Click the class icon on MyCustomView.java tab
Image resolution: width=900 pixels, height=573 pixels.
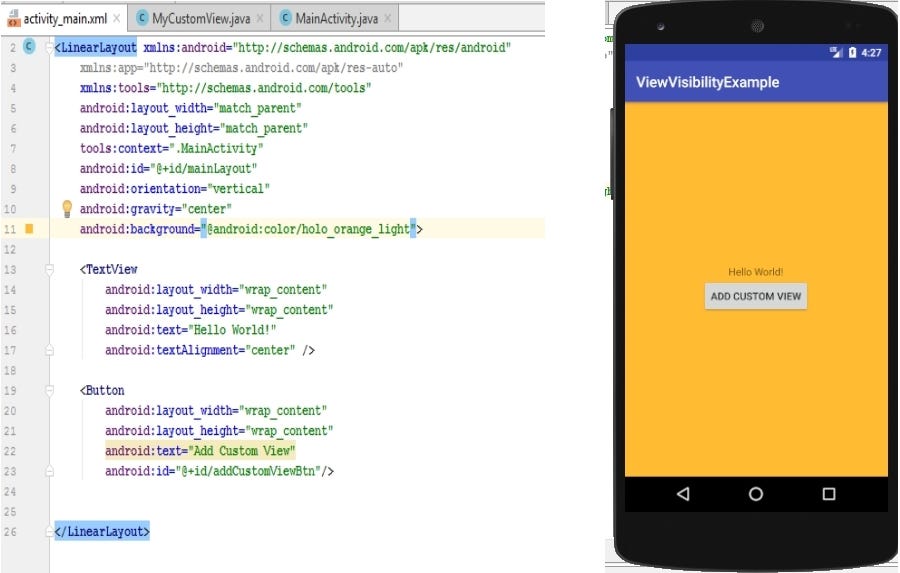point(142,18)
